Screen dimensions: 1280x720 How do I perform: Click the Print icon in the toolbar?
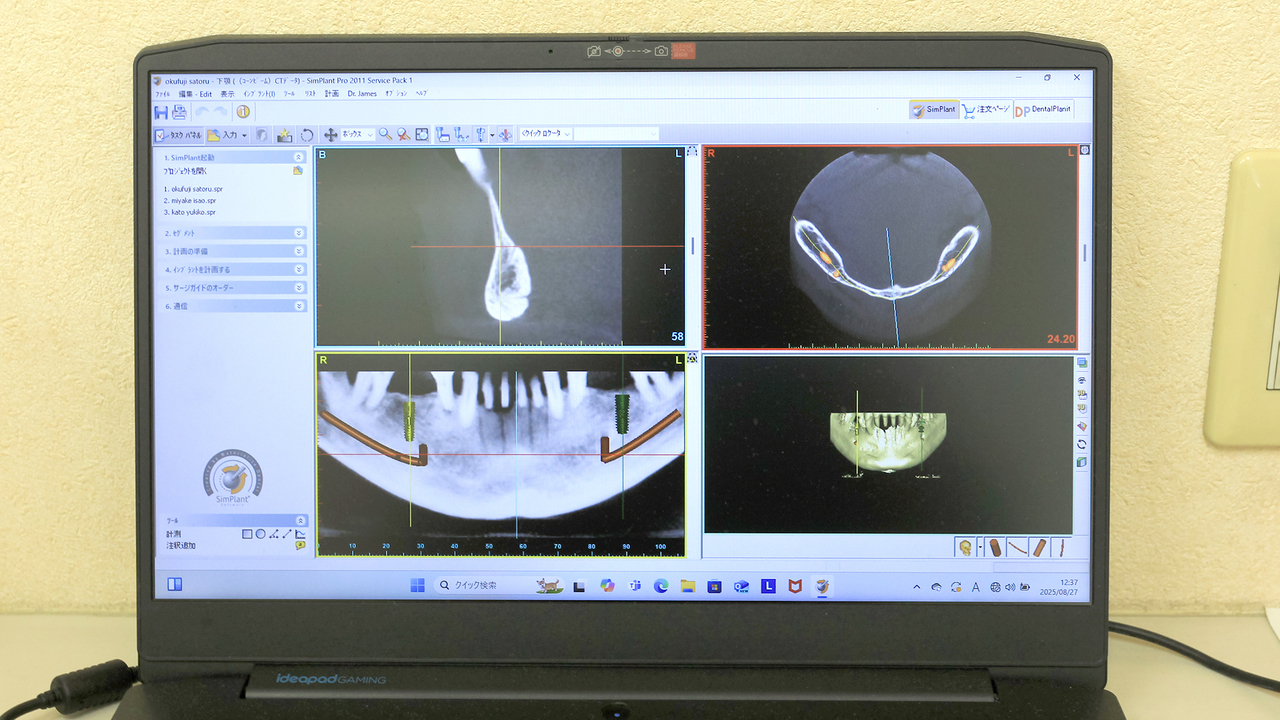(x=179, y=112)
